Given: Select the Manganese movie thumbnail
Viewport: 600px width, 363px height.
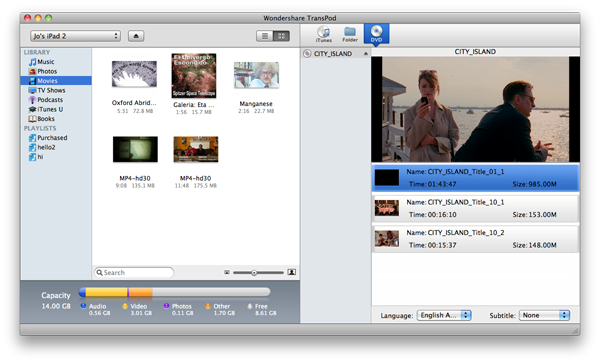Looking at the screenshot, I should pyautogui.click(x=256, y=75).
